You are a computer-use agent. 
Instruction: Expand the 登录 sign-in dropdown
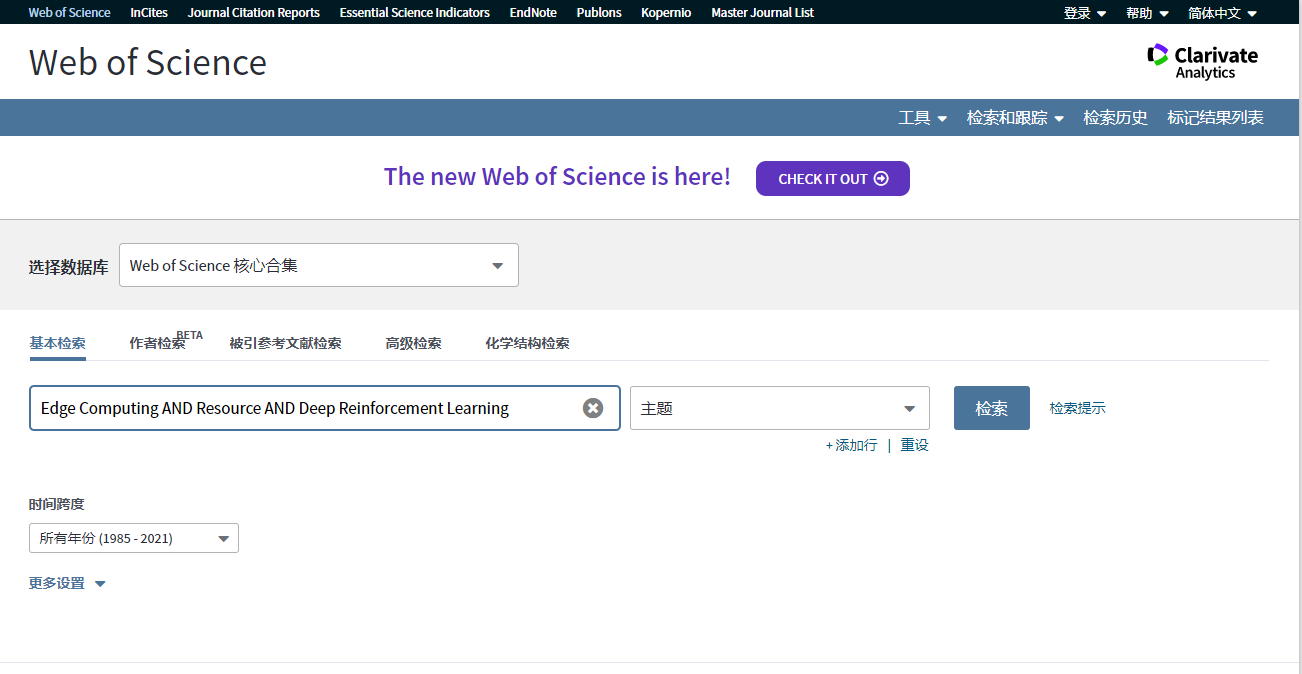pyautogui.click(x=1085, y=13)
